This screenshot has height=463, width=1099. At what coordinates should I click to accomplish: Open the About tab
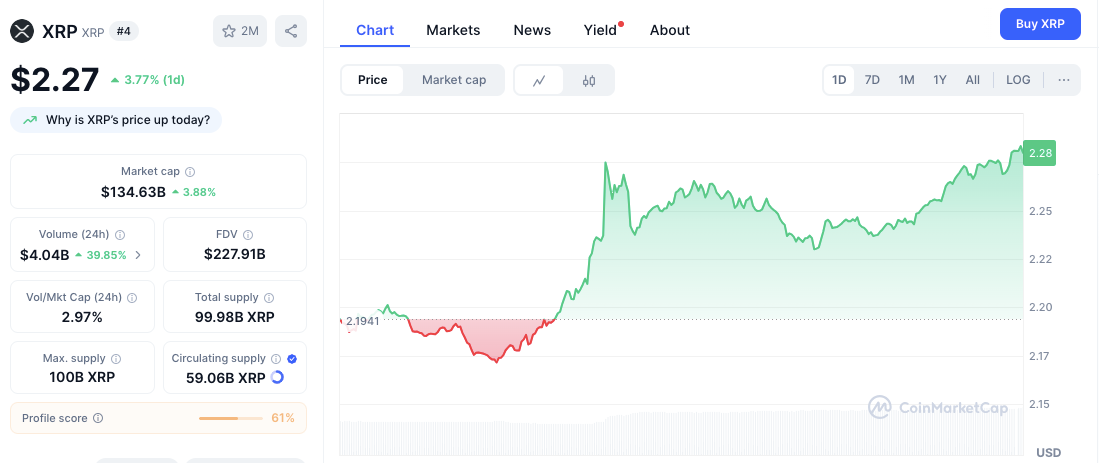[x=669, y=30]
